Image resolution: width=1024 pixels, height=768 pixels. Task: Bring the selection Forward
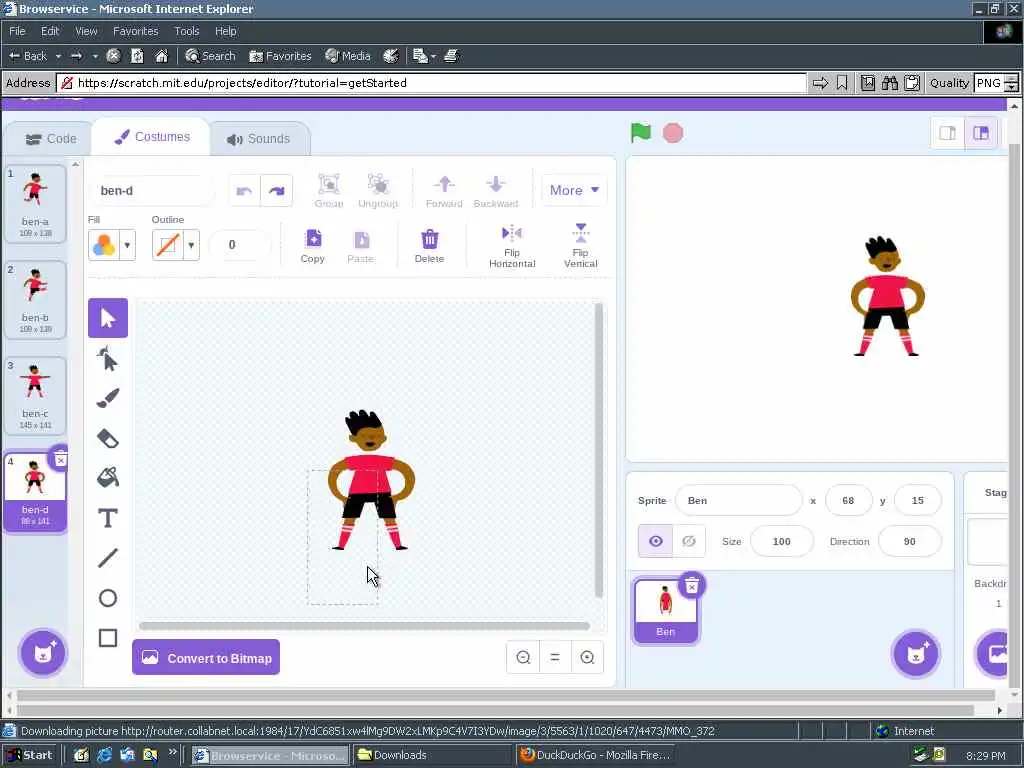pos(444,191)
